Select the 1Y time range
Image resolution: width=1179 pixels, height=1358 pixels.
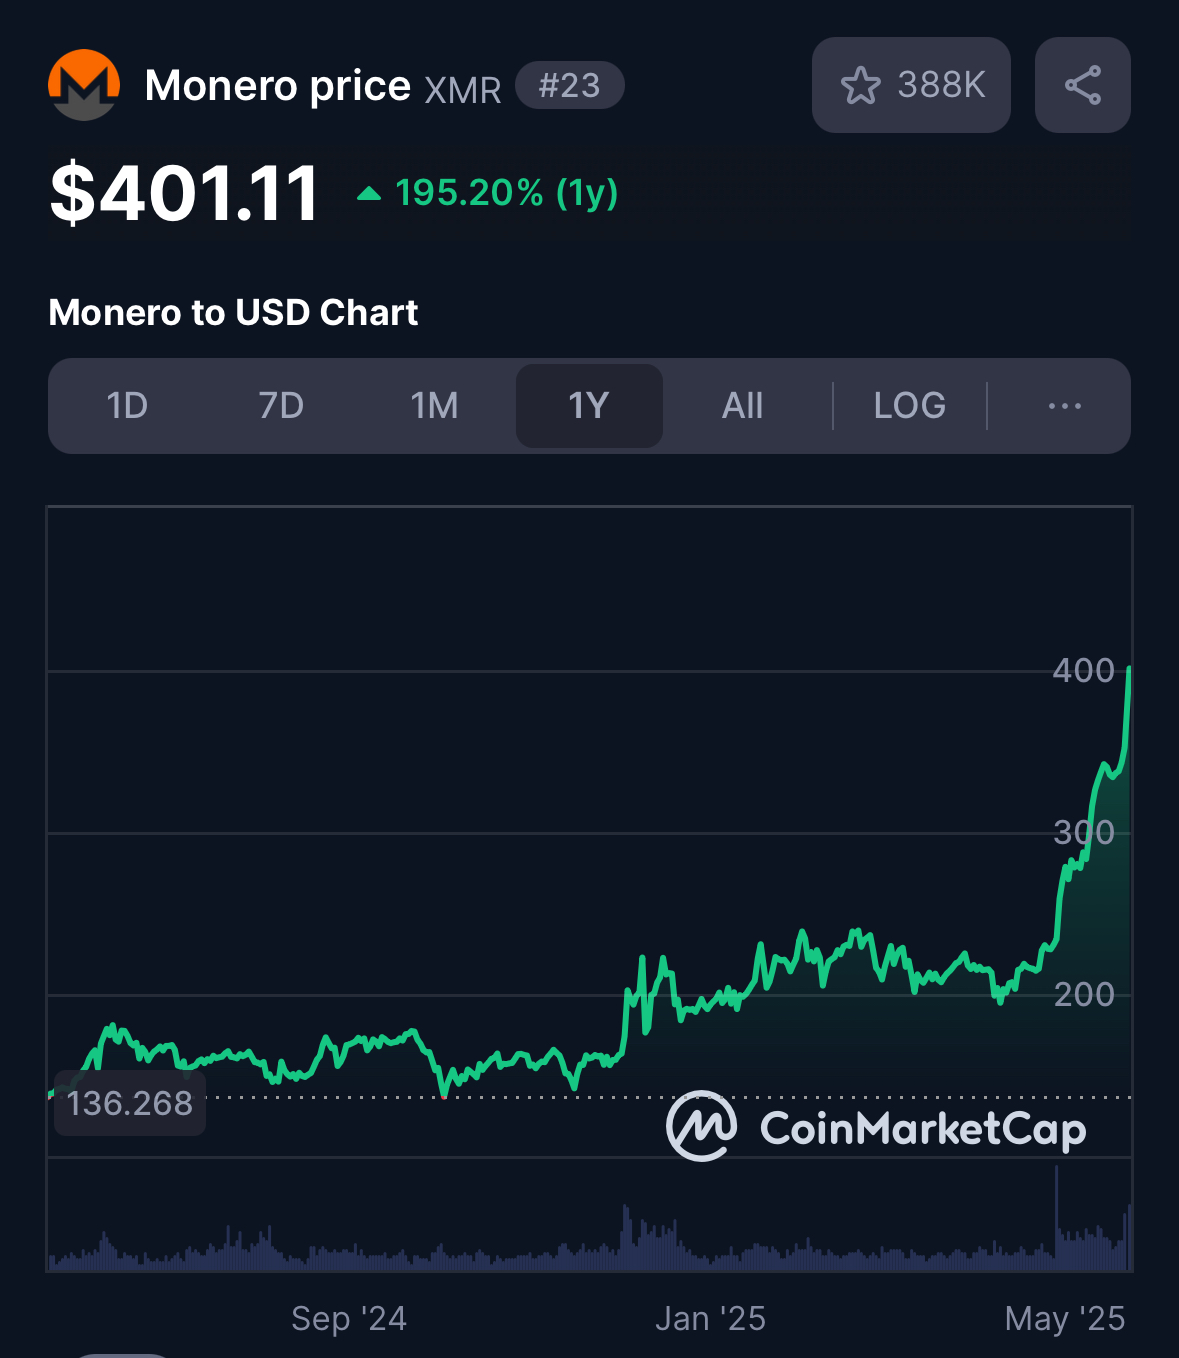click(x=589, y=406)
